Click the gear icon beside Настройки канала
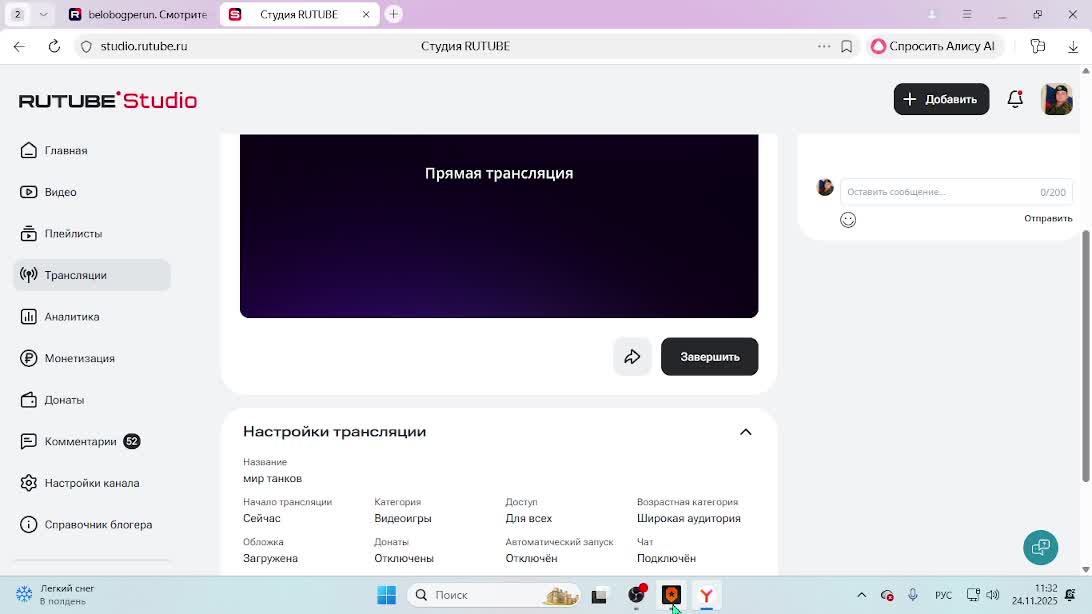Screen dimensions: 1092x614 [x=29, y=483]
